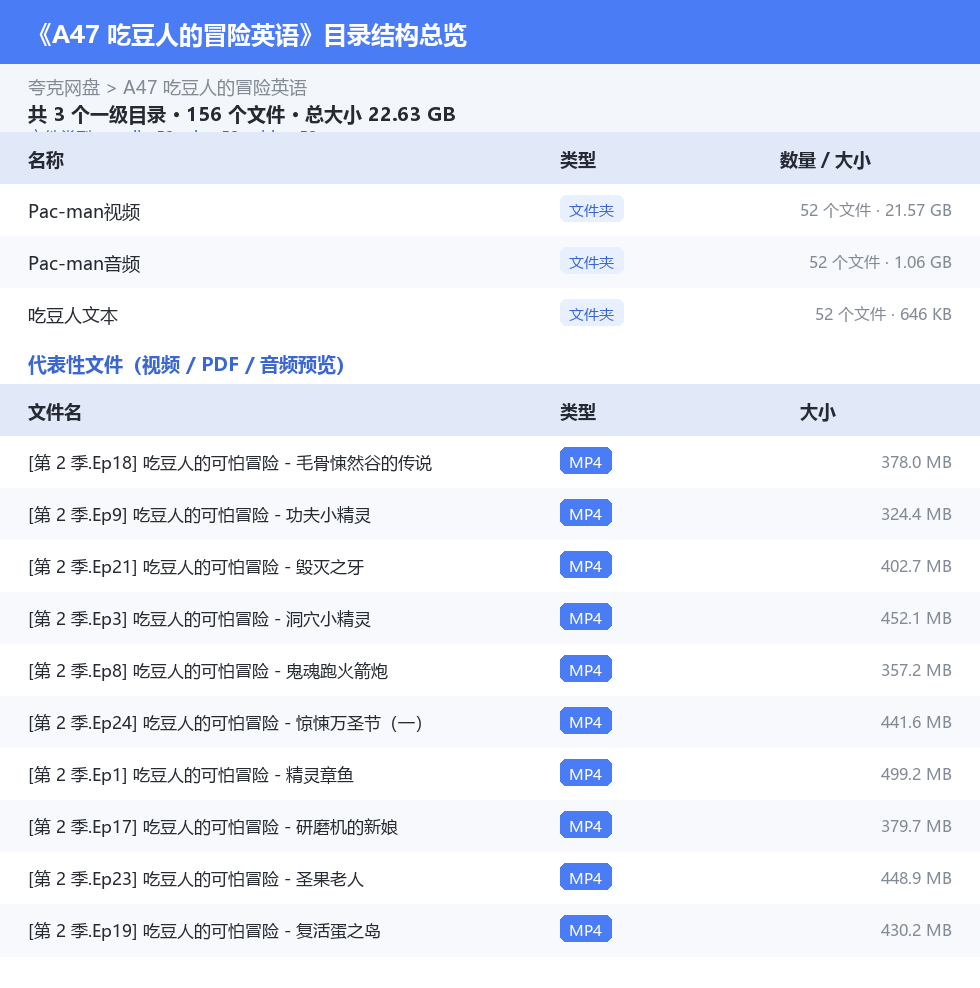Click the MP4 badge on the Ep23 row
This screenshot has height=988, width=980.
tap(585, 878)
